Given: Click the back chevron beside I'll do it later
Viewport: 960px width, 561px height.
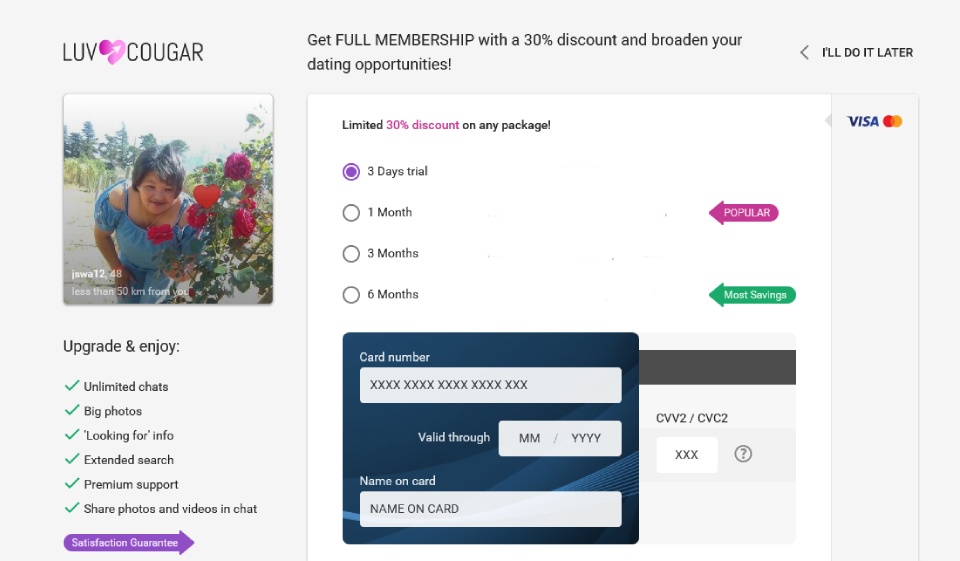Looking at the screenshot, I should pyautogui.click(x=804, y=52).
